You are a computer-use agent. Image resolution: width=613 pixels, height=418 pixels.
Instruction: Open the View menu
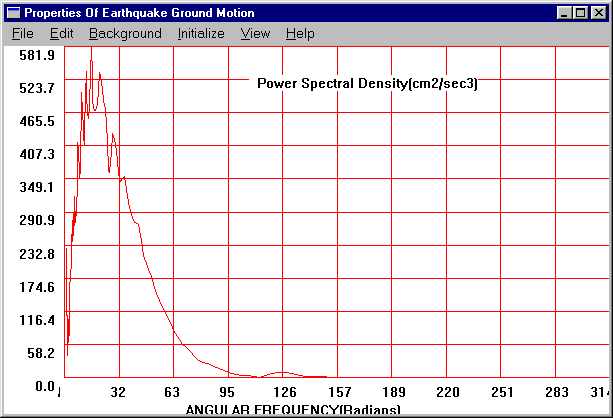(x=255, y=33)
